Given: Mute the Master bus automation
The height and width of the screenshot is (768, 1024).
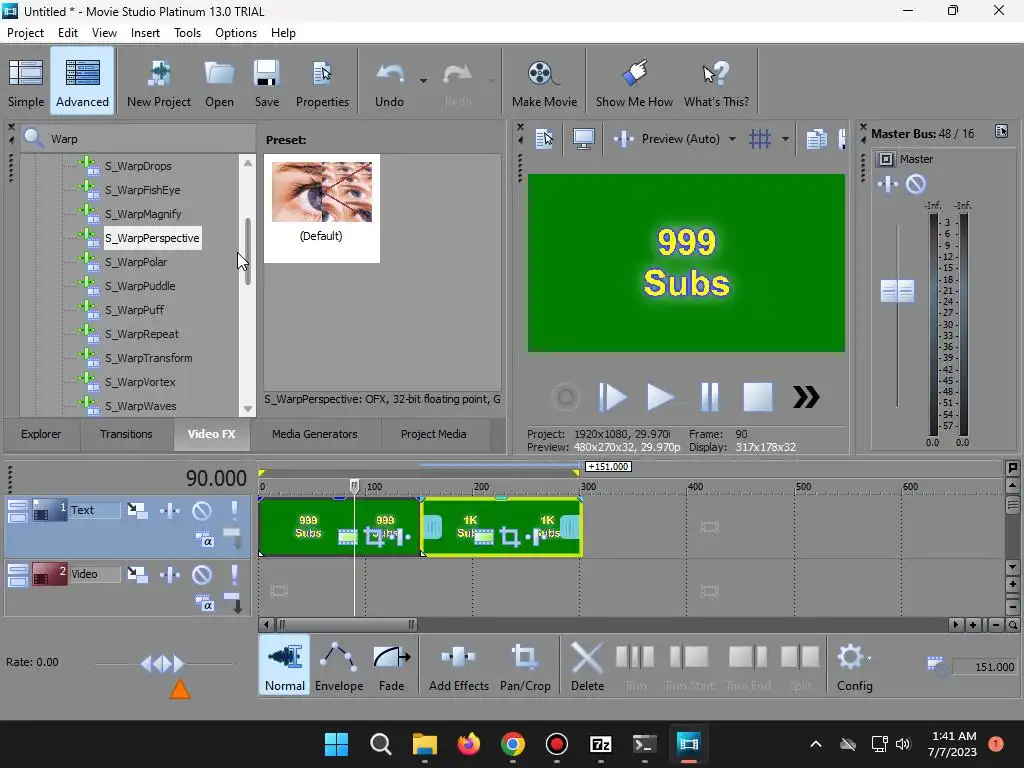Looking at the screenshot, I should click(x=916, y=184).
